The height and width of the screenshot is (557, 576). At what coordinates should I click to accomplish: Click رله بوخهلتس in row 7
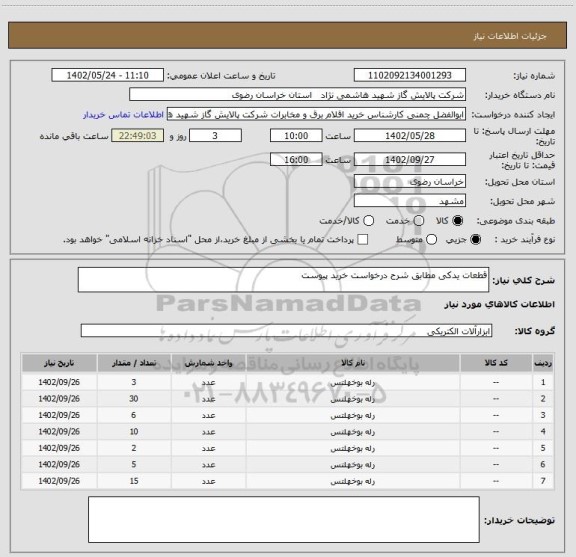click(x=353, y=481)
